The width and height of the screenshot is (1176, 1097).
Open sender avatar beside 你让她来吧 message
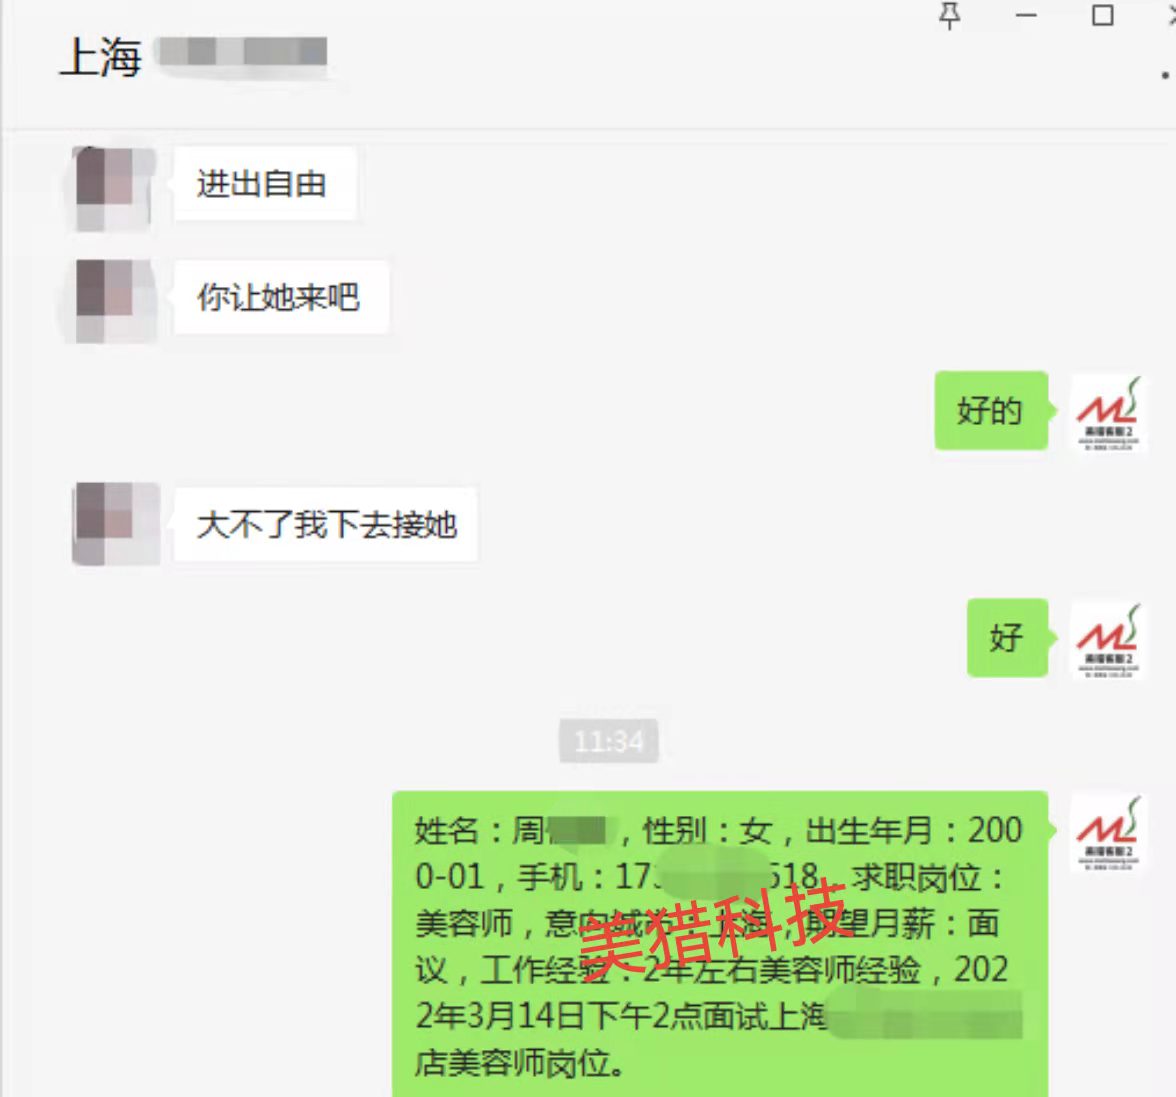114,300
